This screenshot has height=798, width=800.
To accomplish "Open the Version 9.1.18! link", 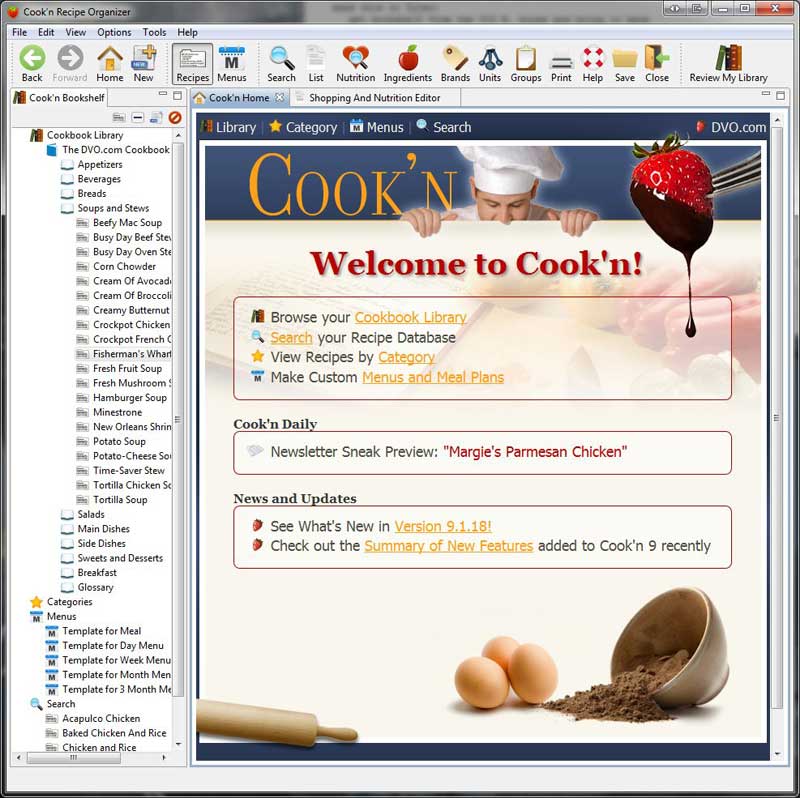I will click(x=443, y=526).
